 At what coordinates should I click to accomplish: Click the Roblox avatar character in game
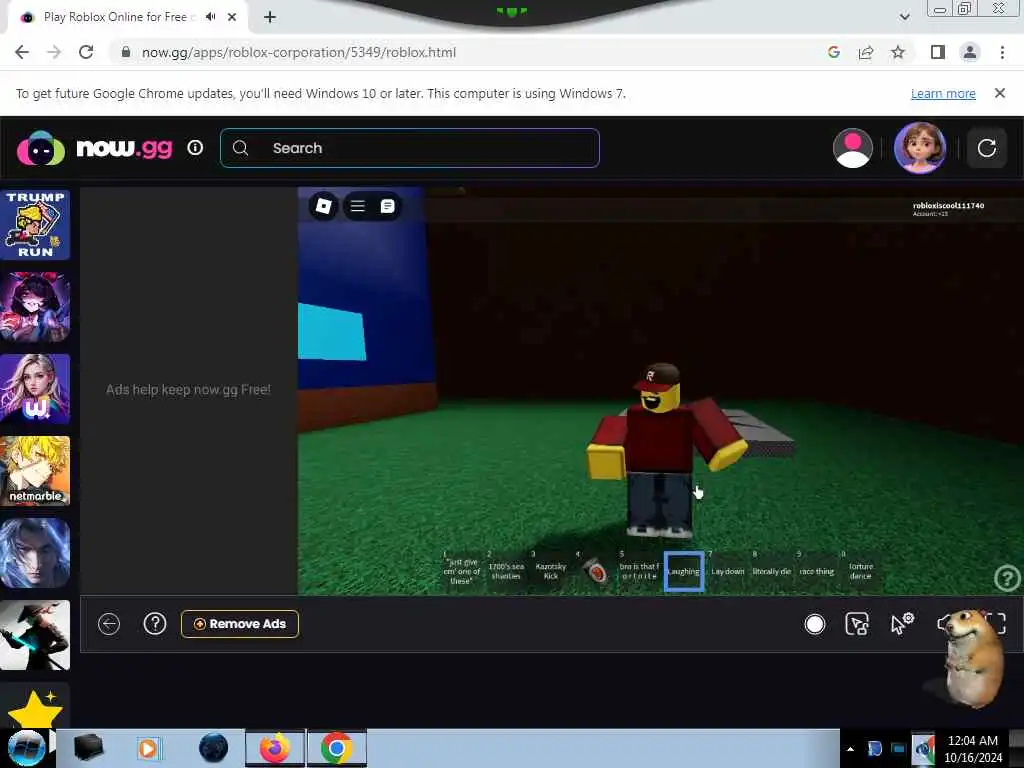665,451
